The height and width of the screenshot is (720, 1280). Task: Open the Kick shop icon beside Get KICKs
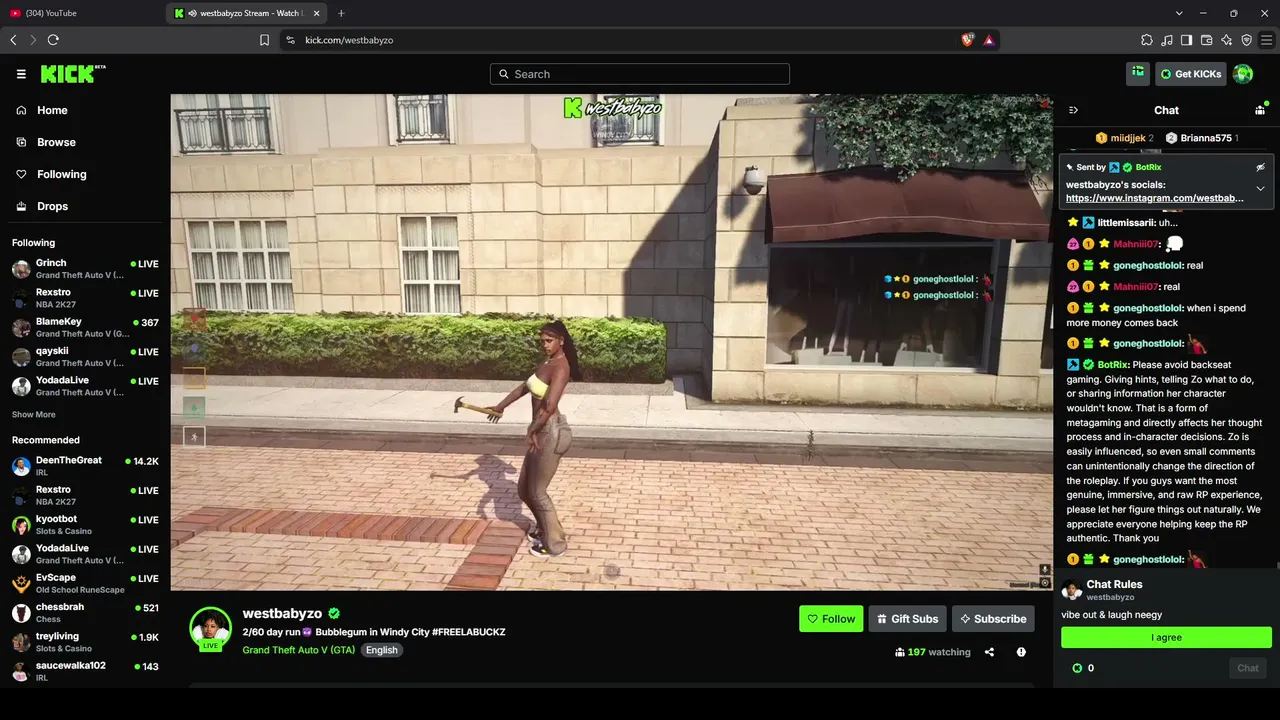coord(1137,73)
